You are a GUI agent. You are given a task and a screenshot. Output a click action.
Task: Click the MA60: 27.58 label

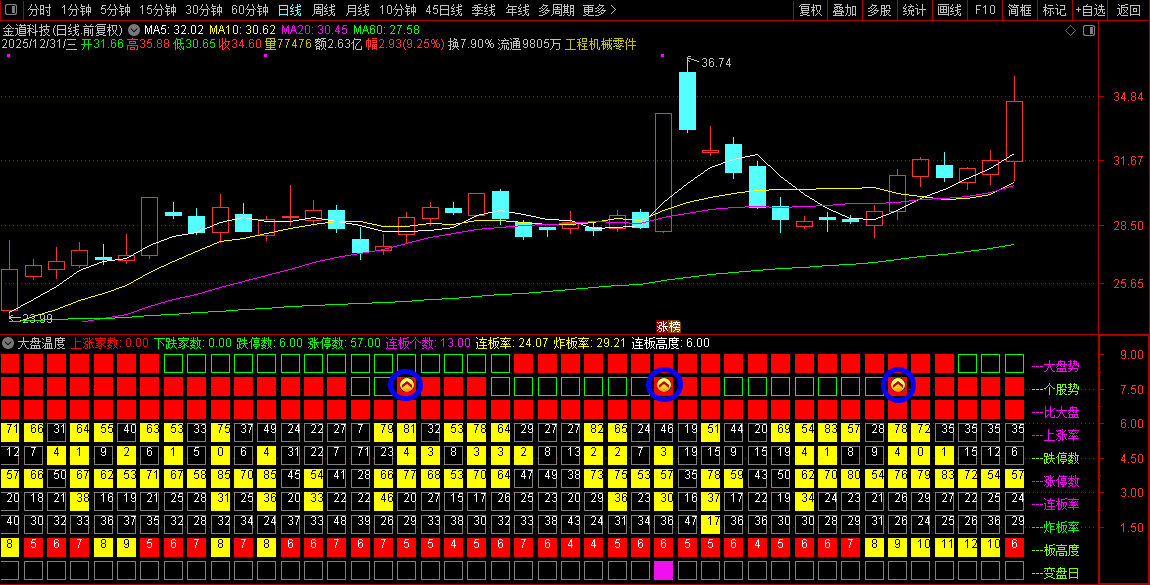(x=386, y=30)
